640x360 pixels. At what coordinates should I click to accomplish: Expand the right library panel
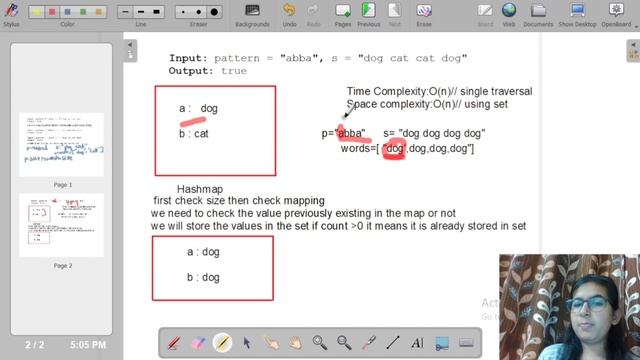[x=633, y=50]
